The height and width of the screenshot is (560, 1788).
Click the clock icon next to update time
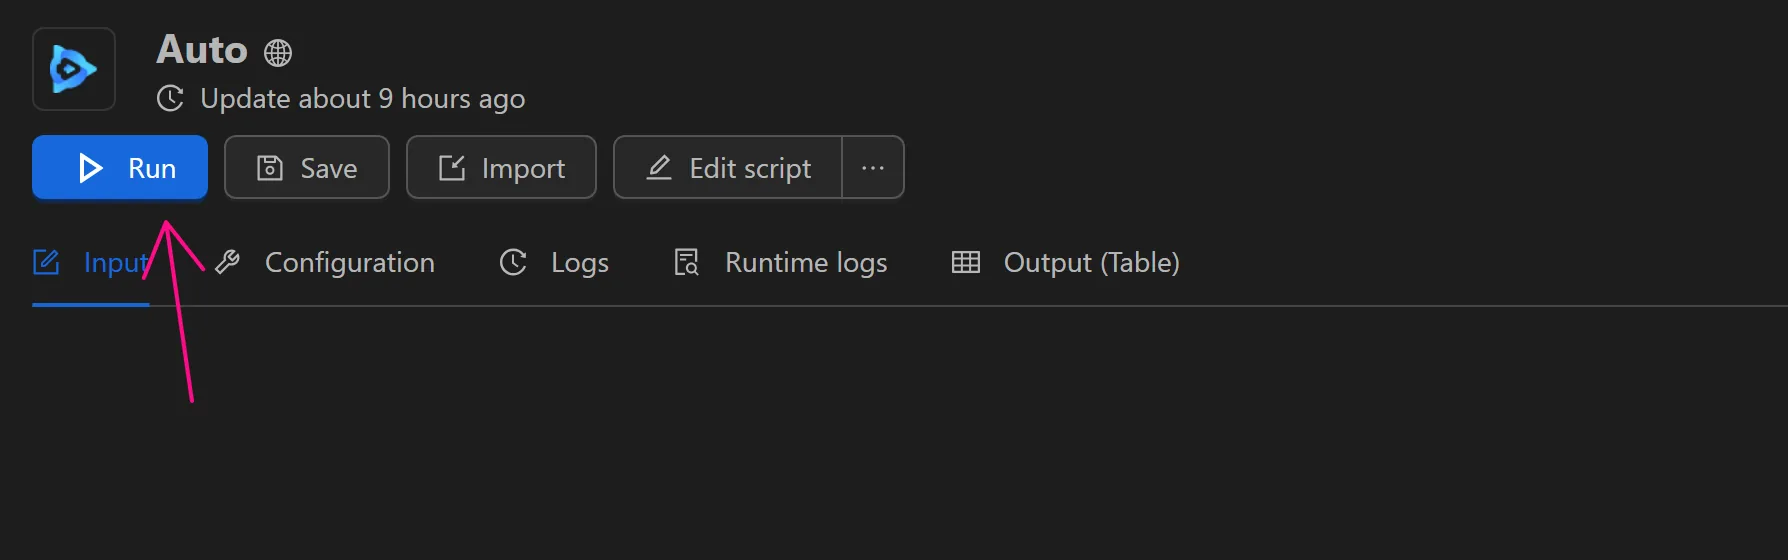coord(171,99)
